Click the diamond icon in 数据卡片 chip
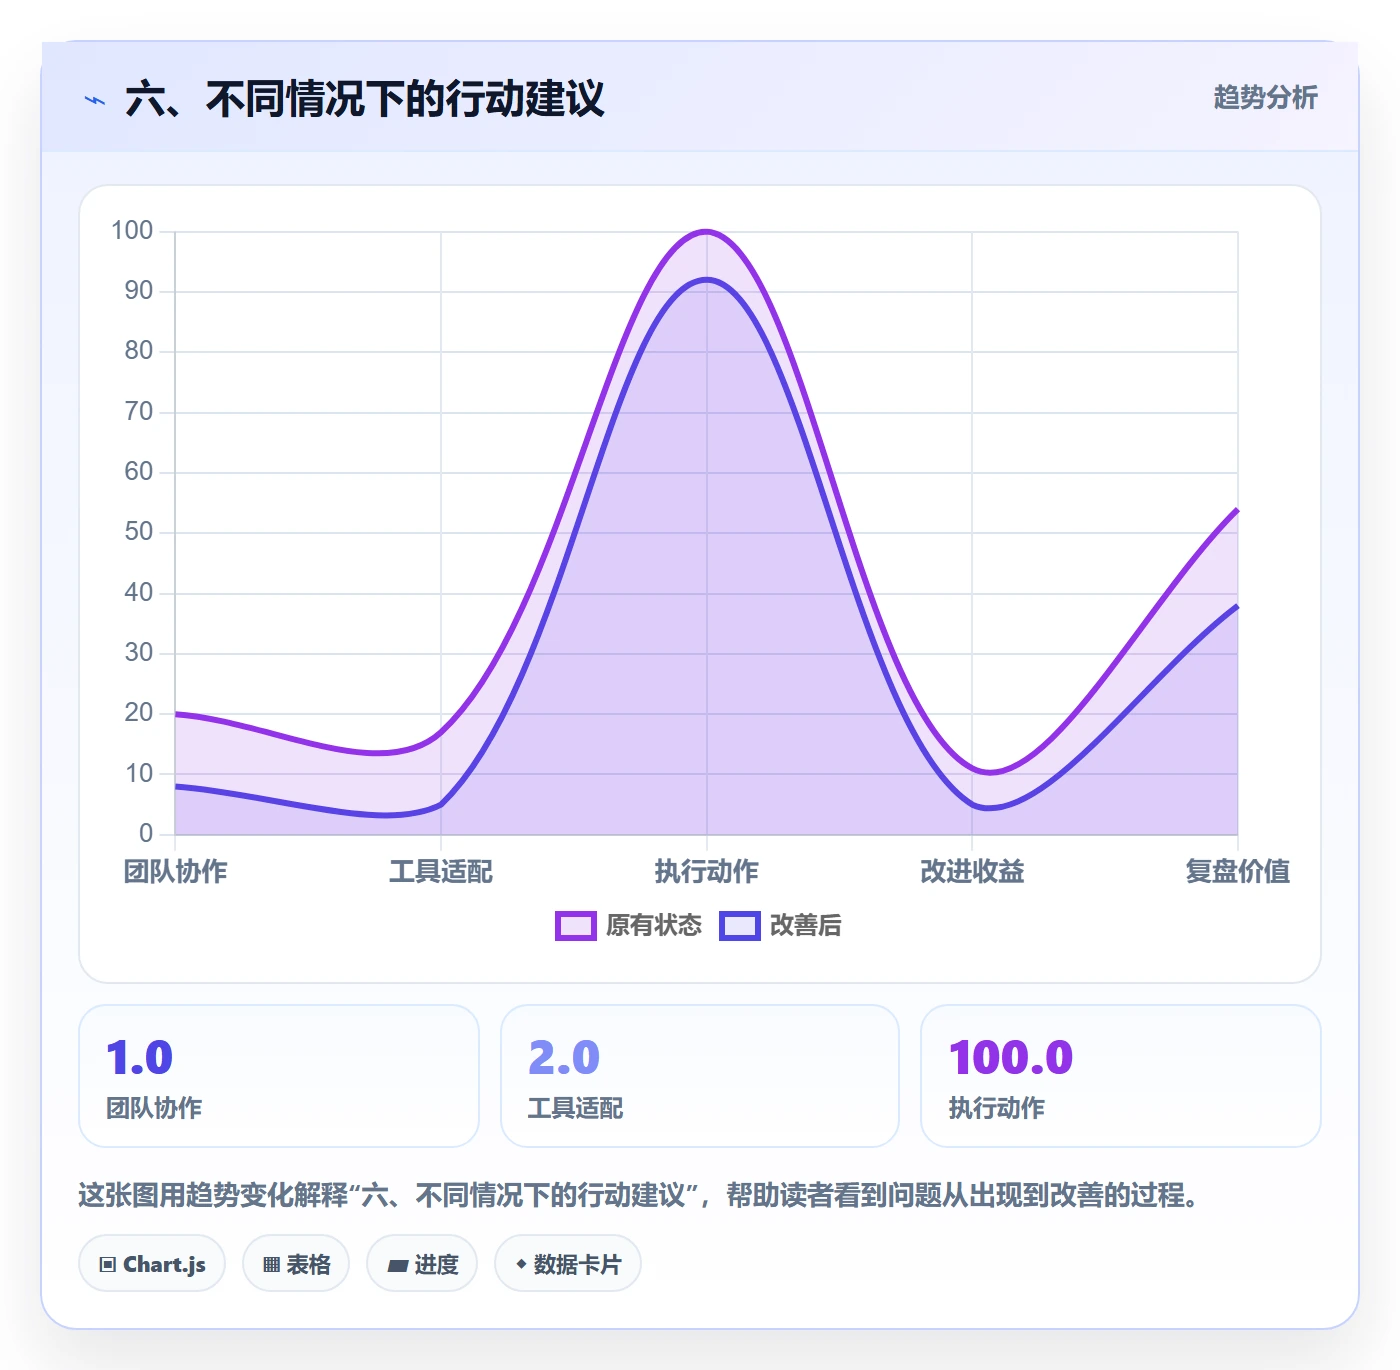1400x1370 pixels. pyautogui.click(x=521, y=1264)
